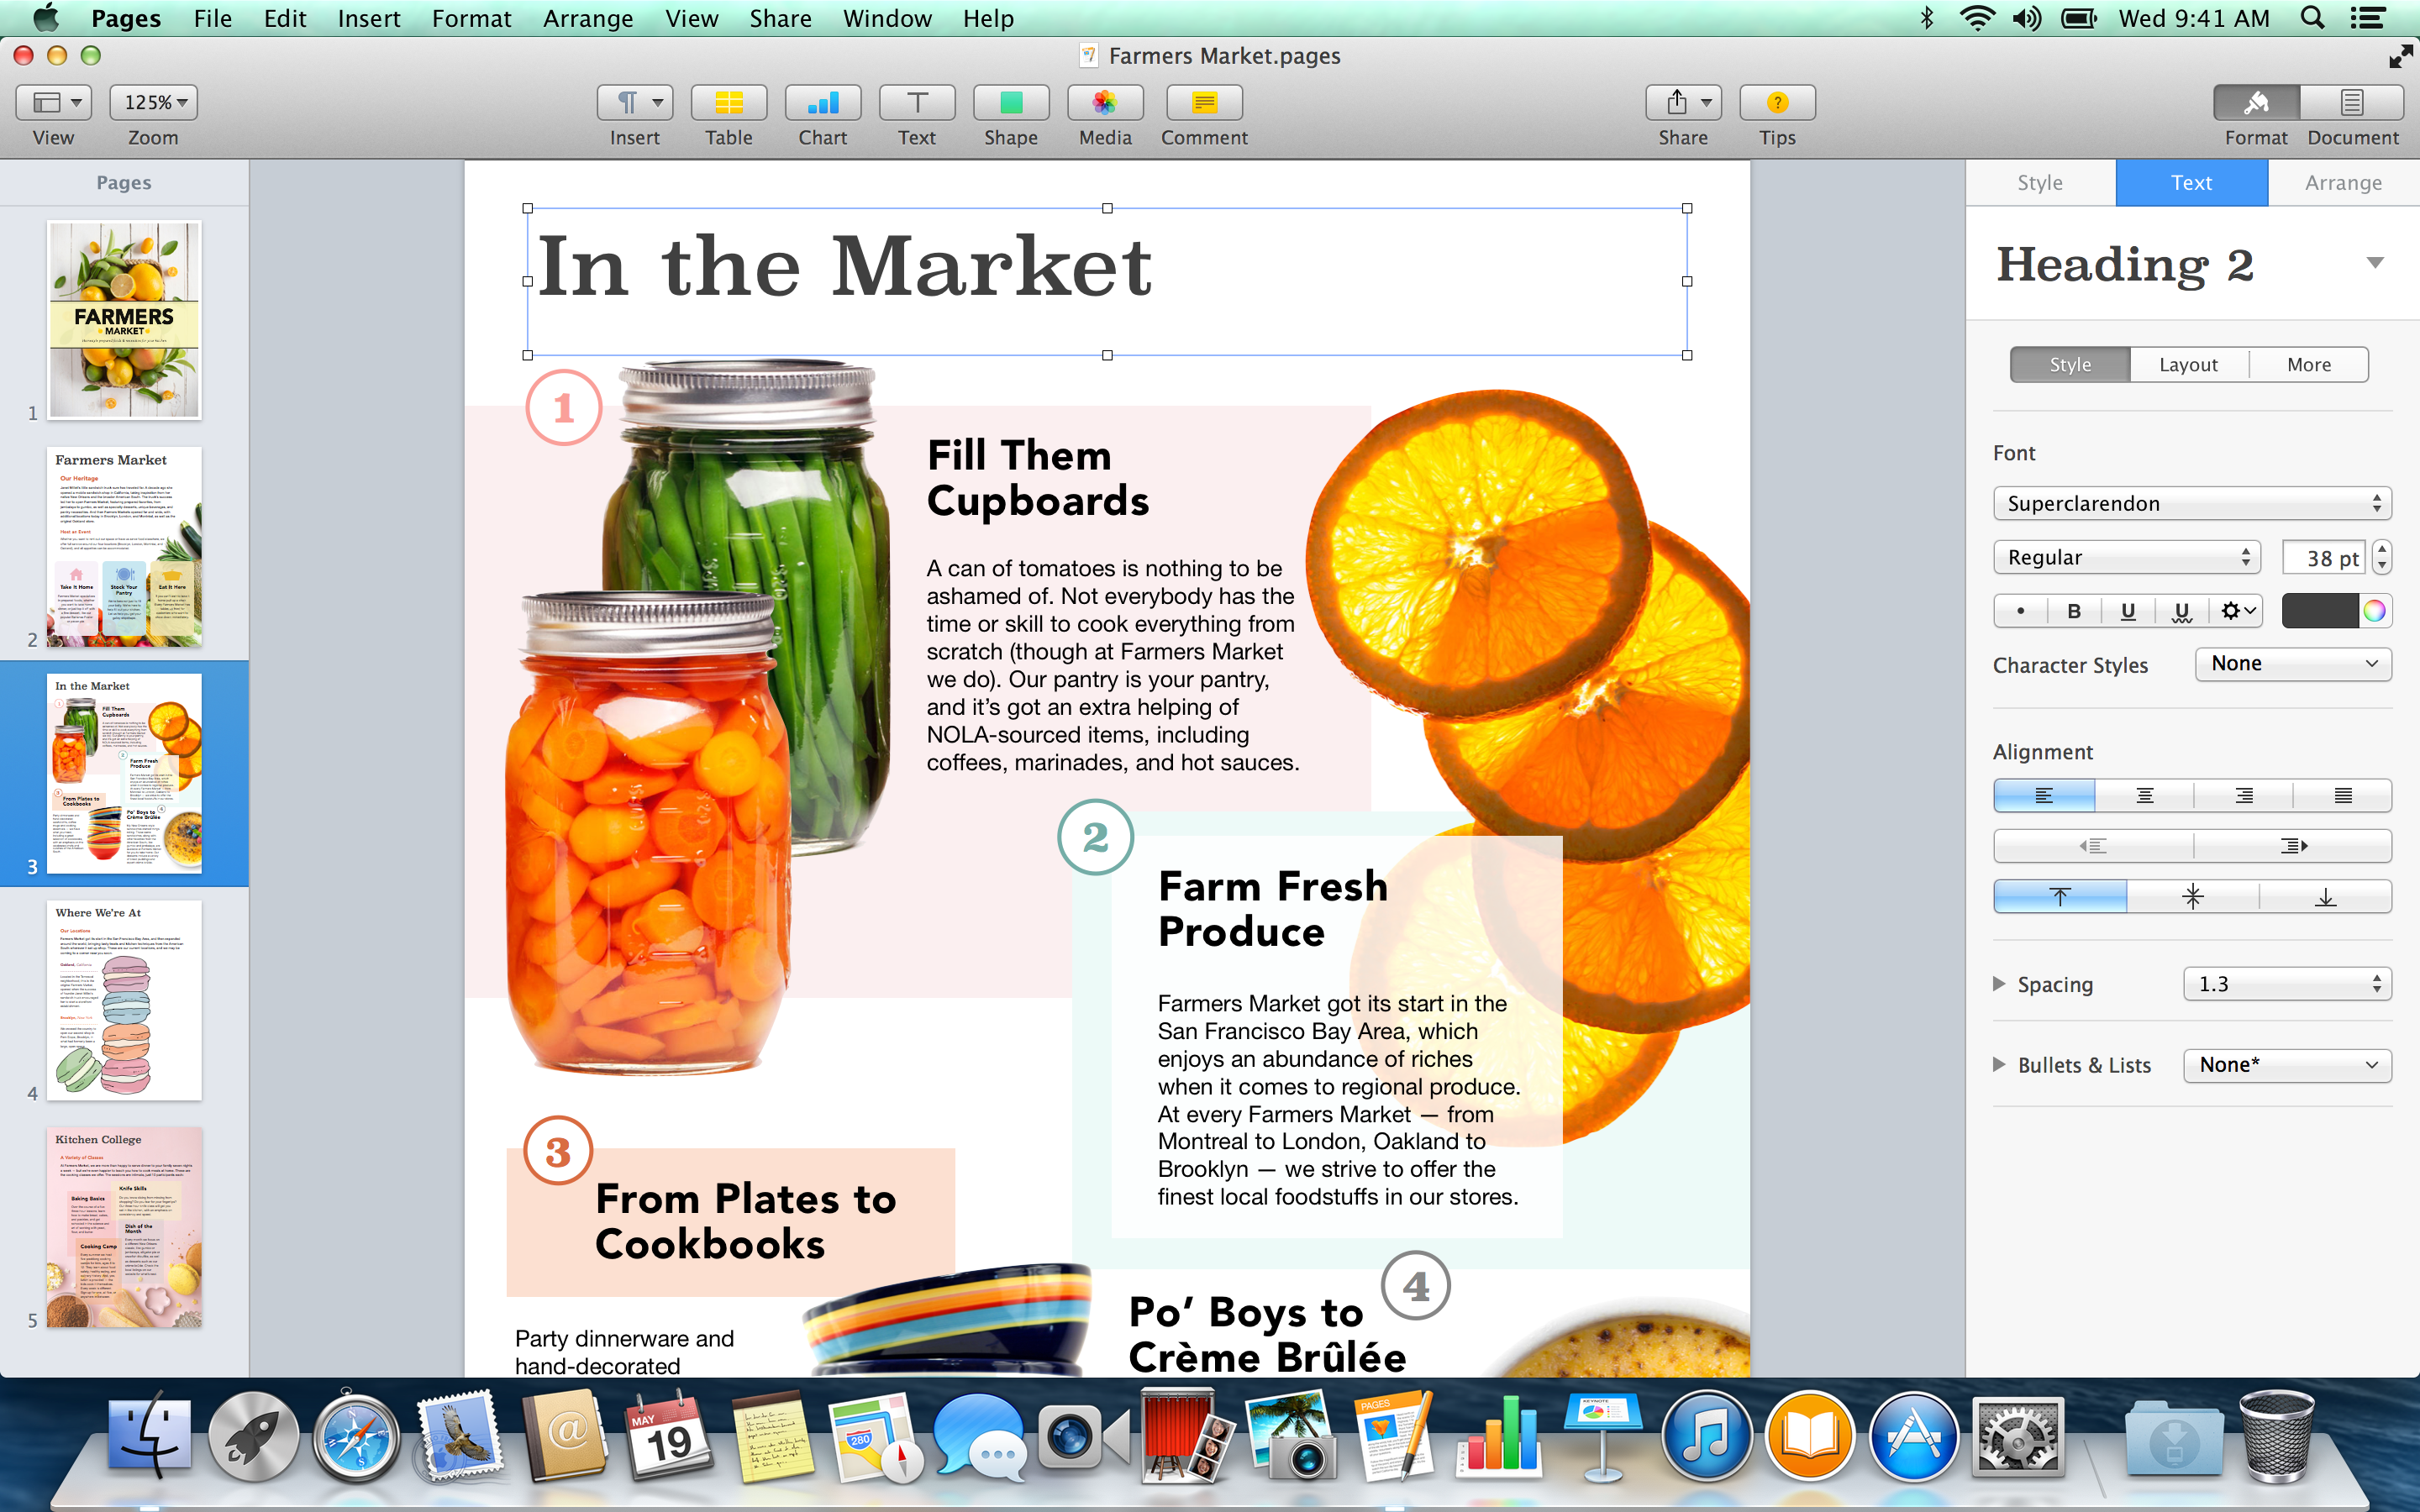The width and height of the screenshot is (2420, 1512).
Task: Click the dark text color swatch
Action: tap(2320, 611)
